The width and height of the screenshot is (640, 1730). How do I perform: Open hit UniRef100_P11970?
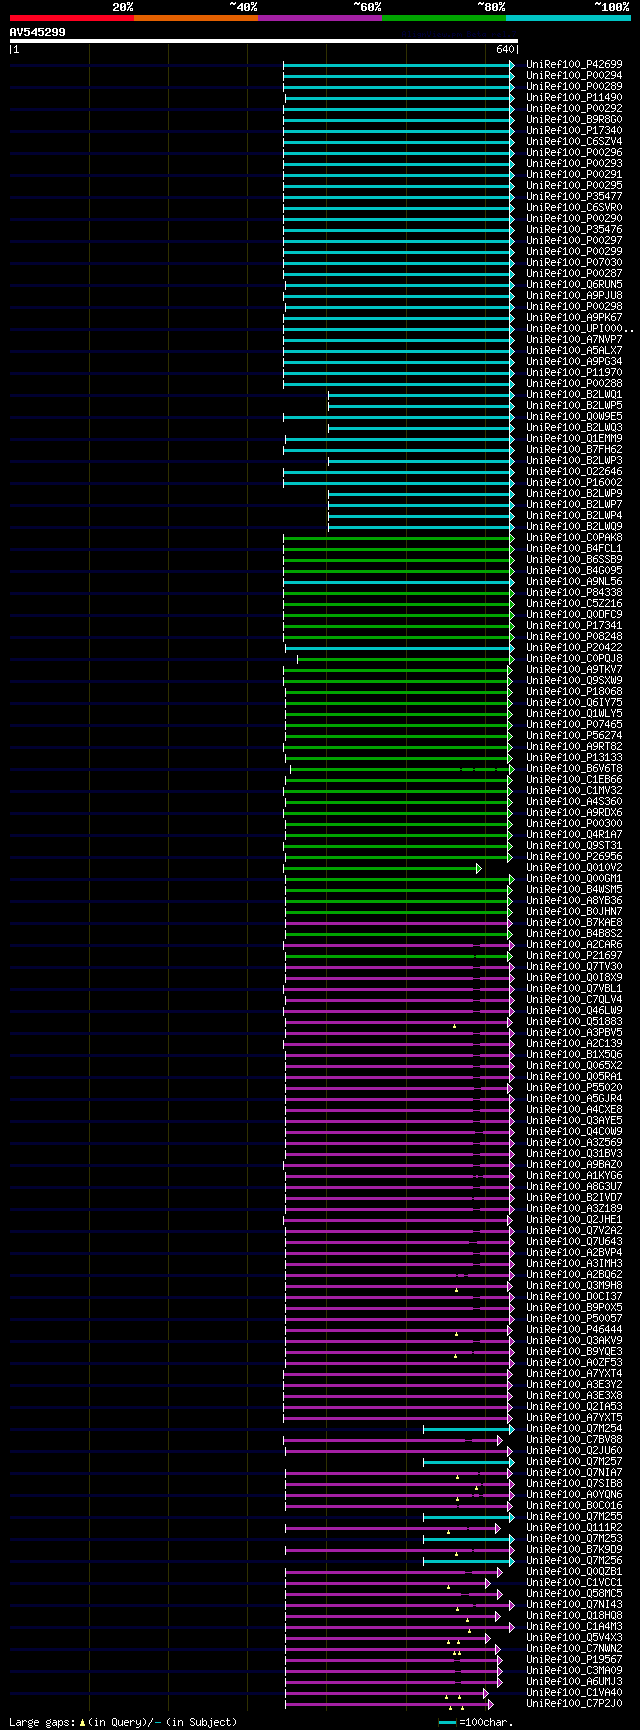pyautogui.click(x=574, y=372)
